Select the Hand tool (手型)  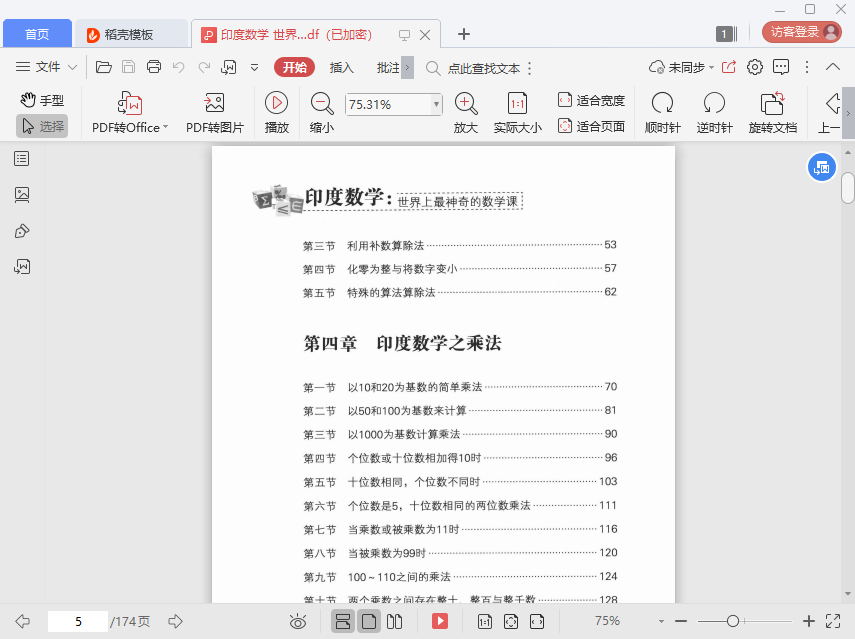click(42, 100)
